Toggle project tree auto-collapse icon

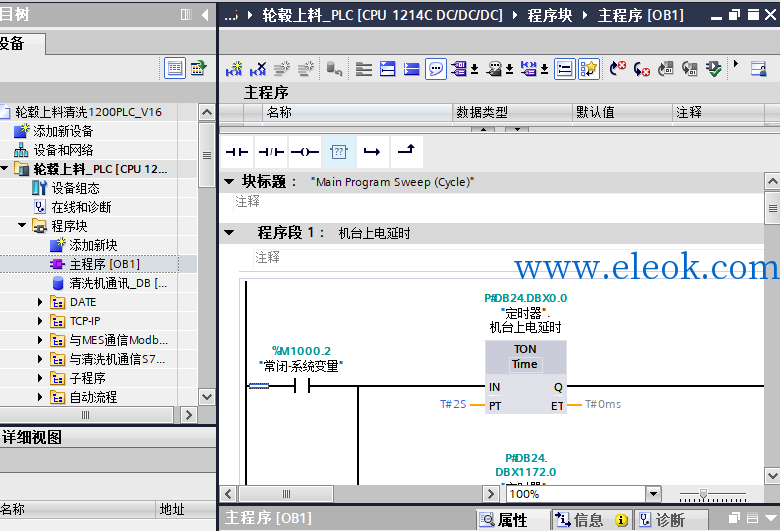pos(186,14)
